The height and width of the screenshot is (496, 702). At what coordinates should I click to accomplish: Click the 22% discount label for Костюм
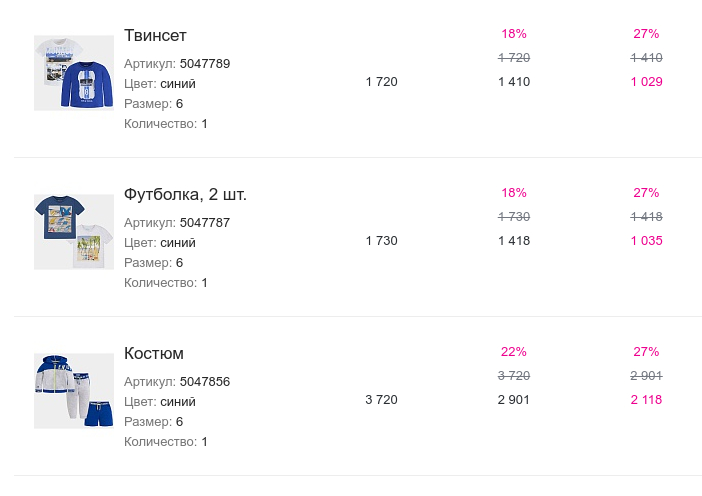click(x=514, y=352)
